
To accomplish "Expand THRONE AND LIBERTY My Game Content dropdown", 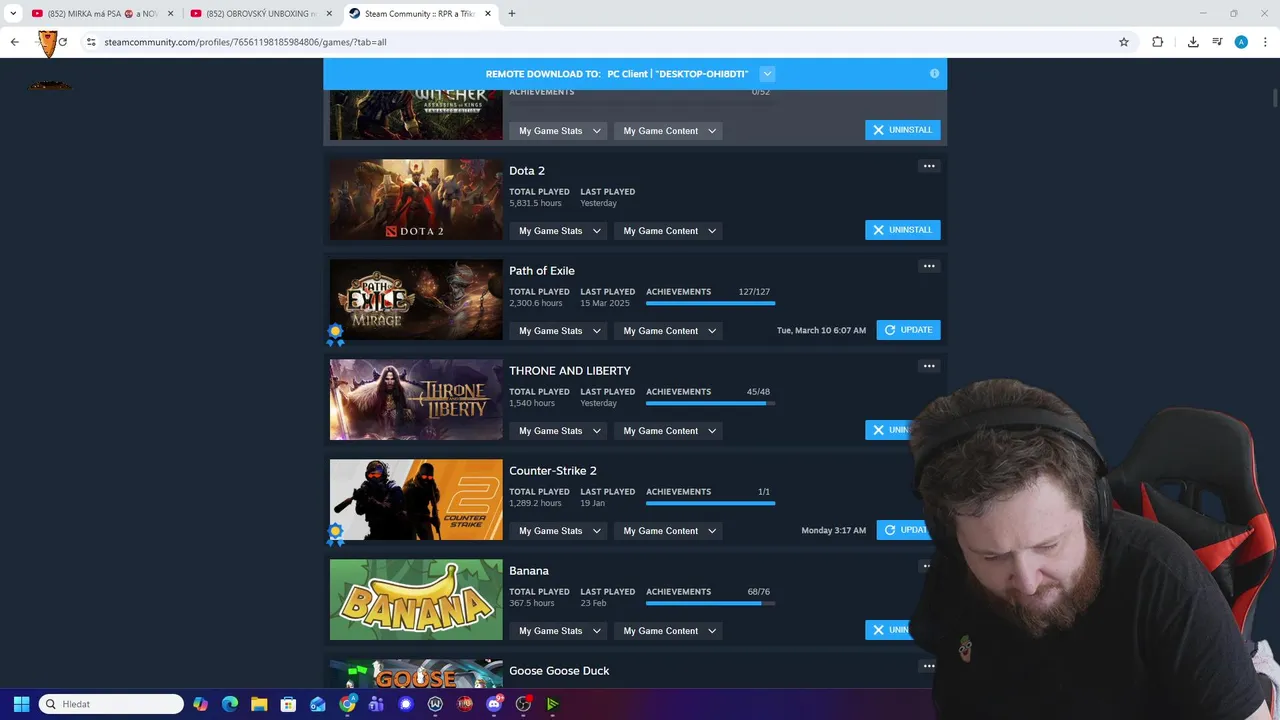I will point(670,431).
